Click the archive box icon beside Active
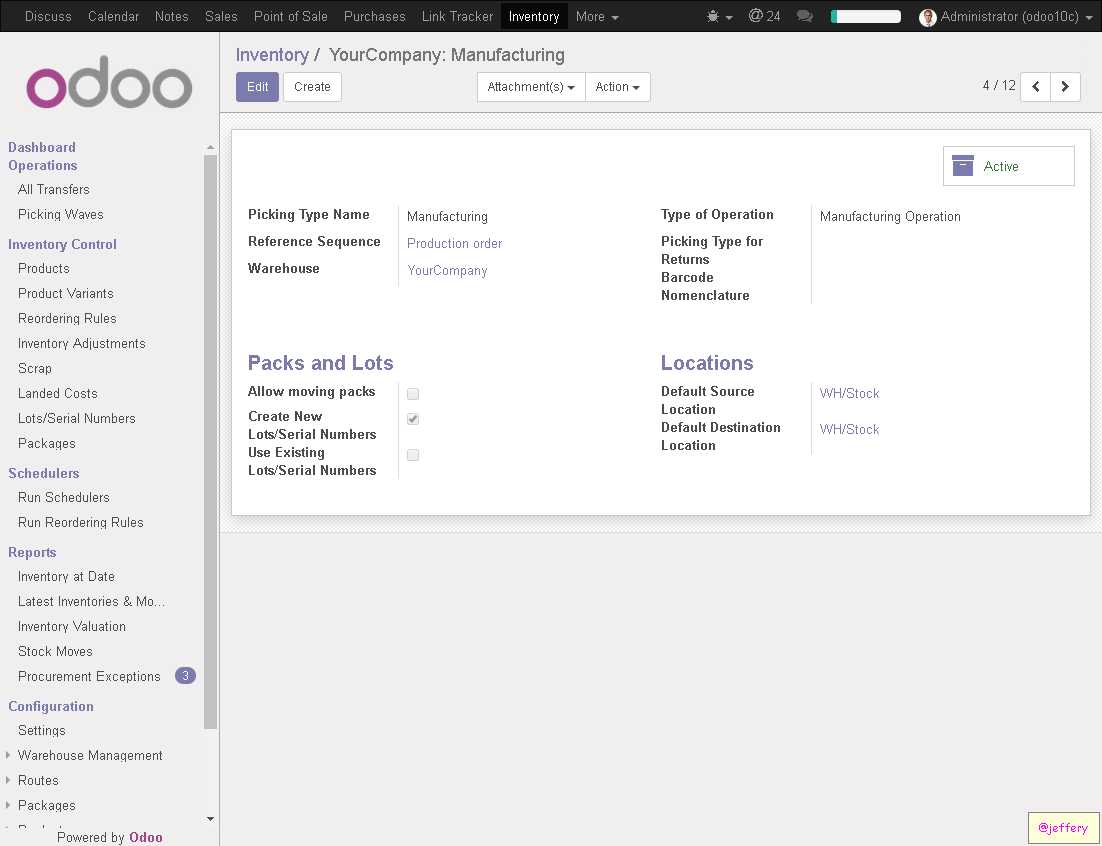1102x846 pixels. point(962,166)
